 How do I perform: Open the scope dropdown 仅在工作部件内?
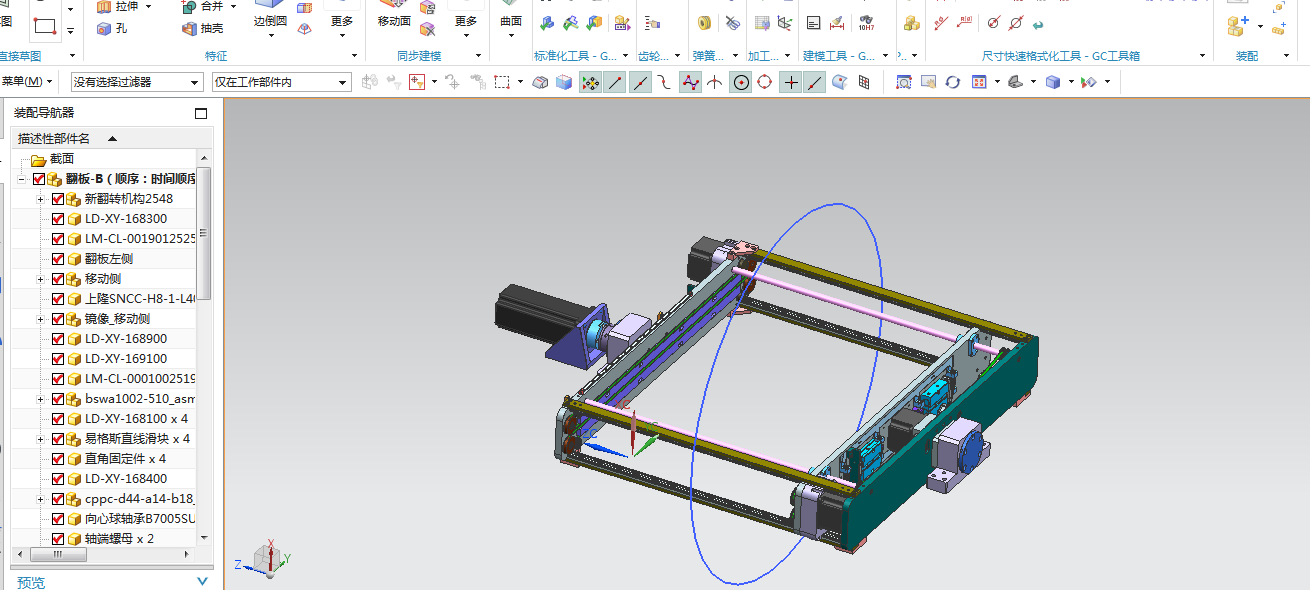281,82
